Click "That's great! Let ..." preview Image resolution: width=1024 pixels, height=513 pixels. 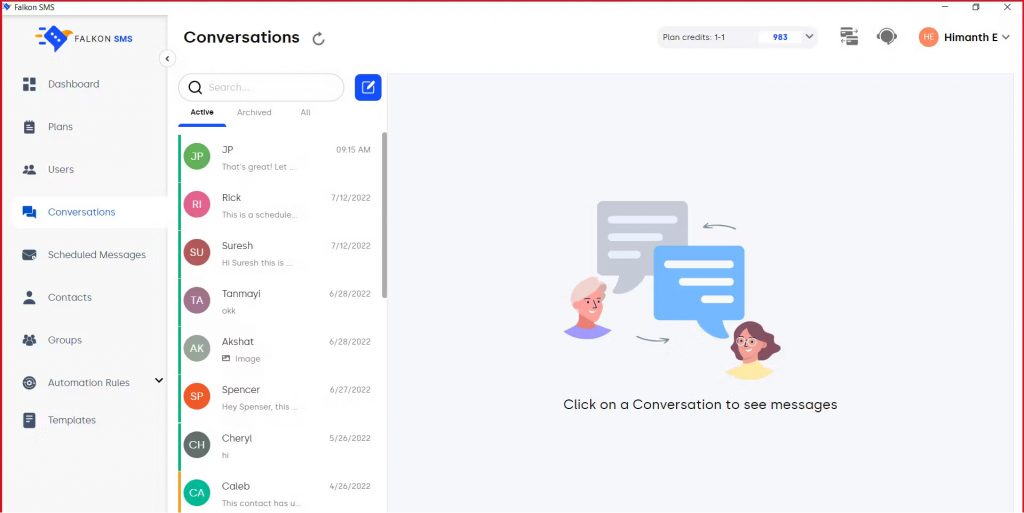(259, 167)
